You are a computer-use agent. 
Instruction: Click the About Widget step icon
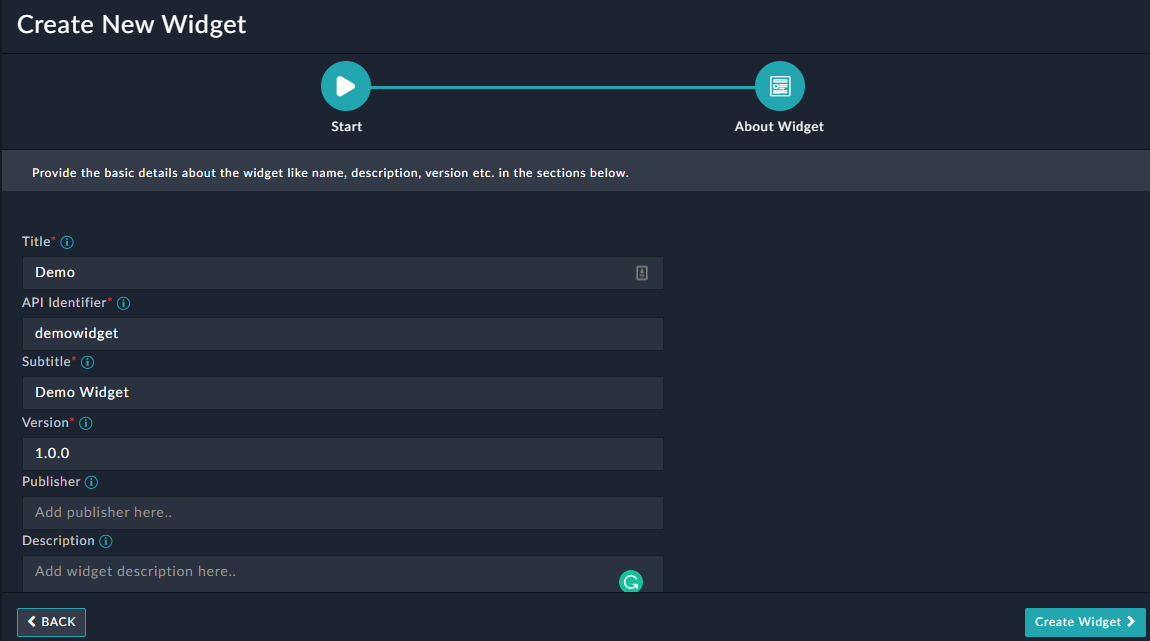point(779,85)
